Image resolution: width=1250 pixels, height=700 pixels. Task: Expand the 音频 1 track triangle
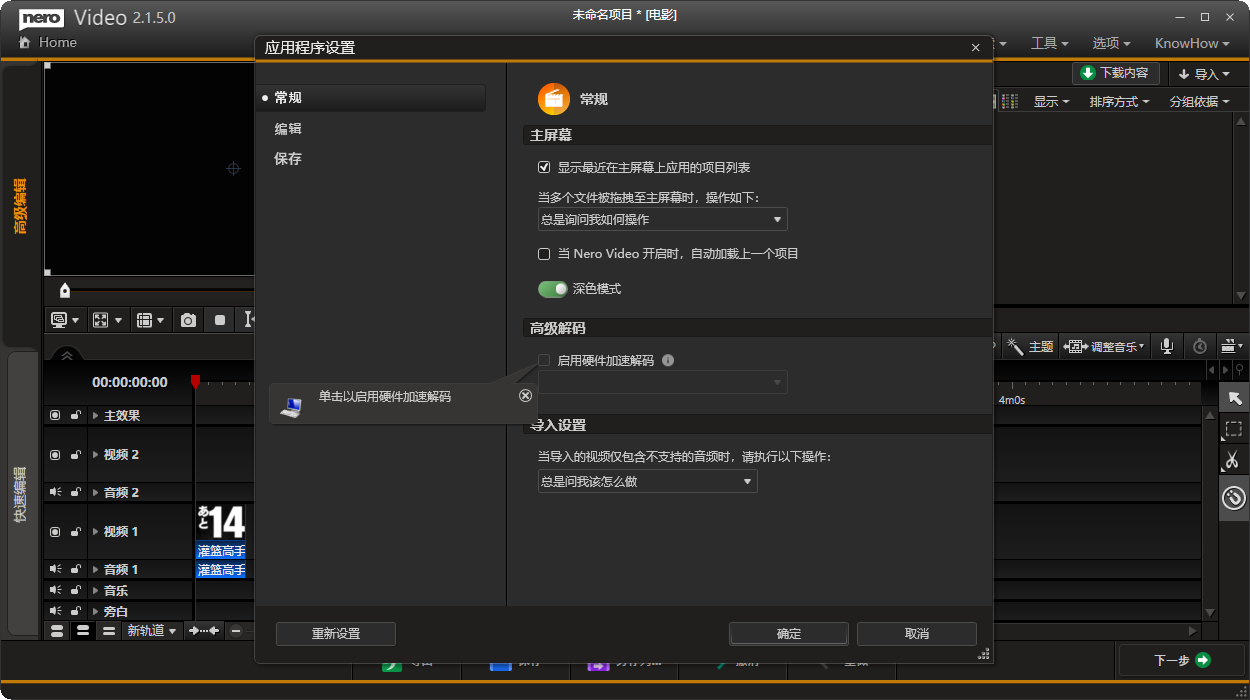point(96,569)
